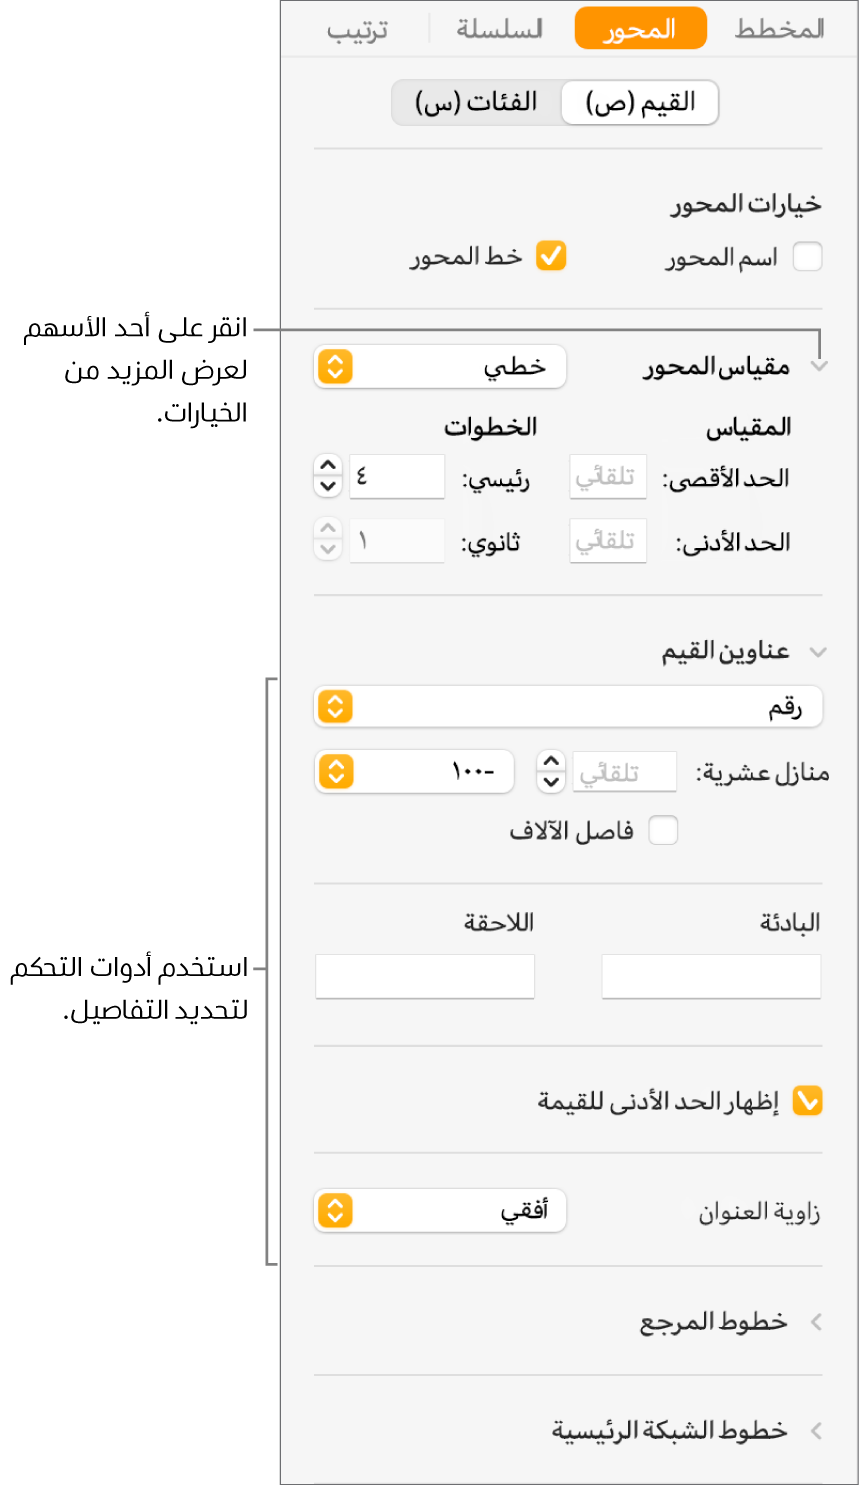Select the الفئات (س) axis segment
Image resolution: width=860 pixels, height=1485 pixels.
pyautogui.click(x=476, y=102)
